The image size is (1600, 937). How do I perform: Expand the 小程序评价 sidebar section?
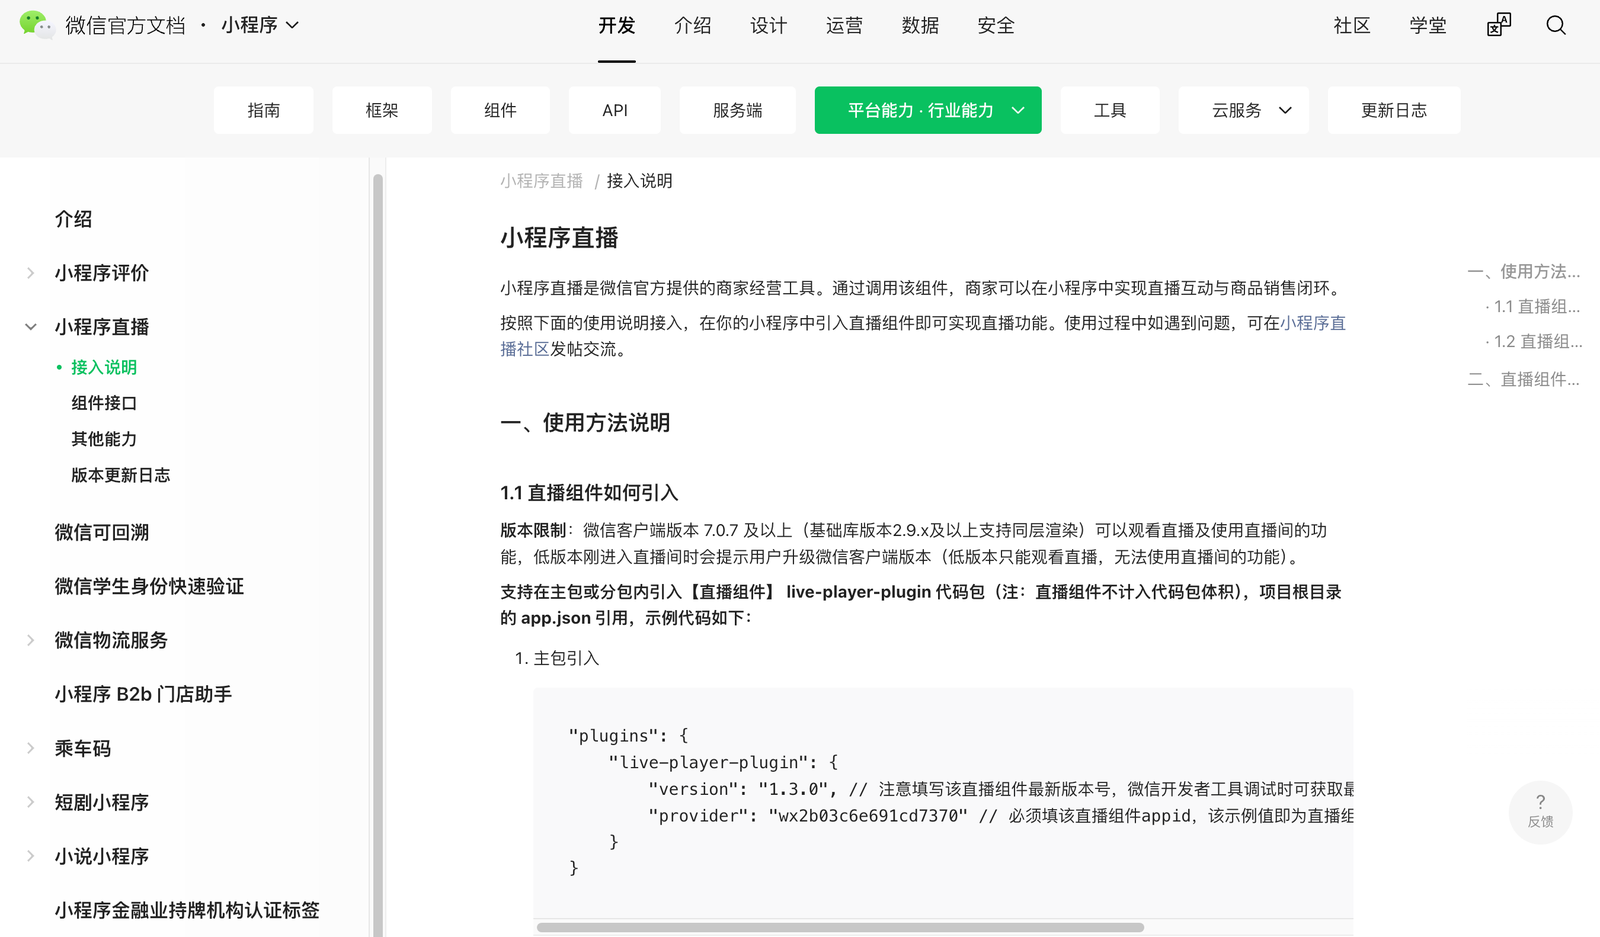31,273
